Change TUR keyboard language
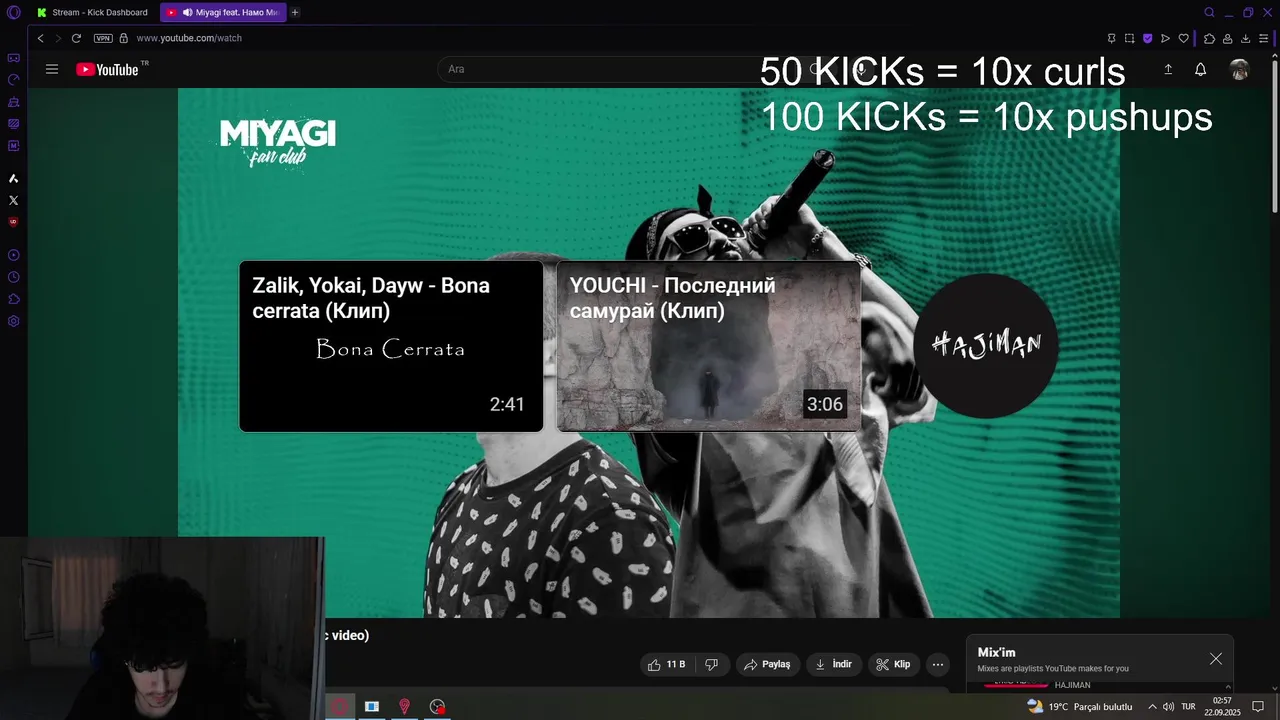The width and height of the screenshot is (1280, 720). tap(1188, 707)
